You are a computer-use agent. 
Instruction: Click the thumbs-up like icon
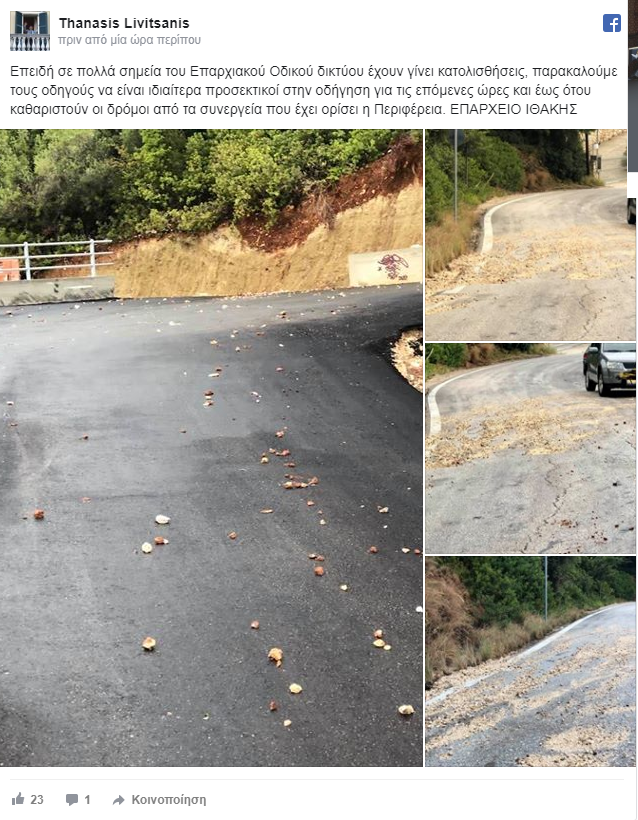(x=18, y=799)
